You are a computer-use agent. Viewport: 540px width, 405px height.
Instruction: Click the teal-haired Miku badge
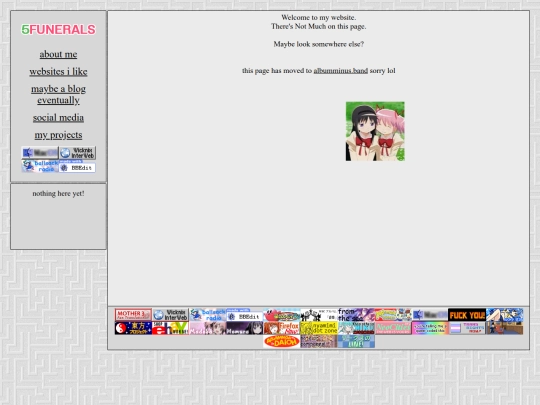point(356,328)
